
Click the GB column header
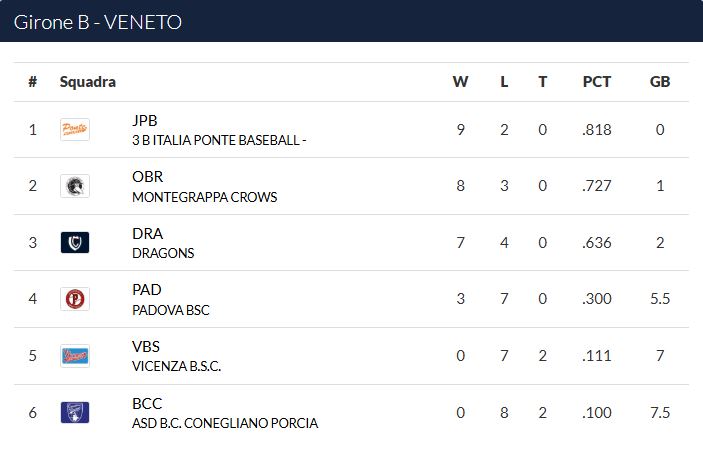tap(660, 82)
